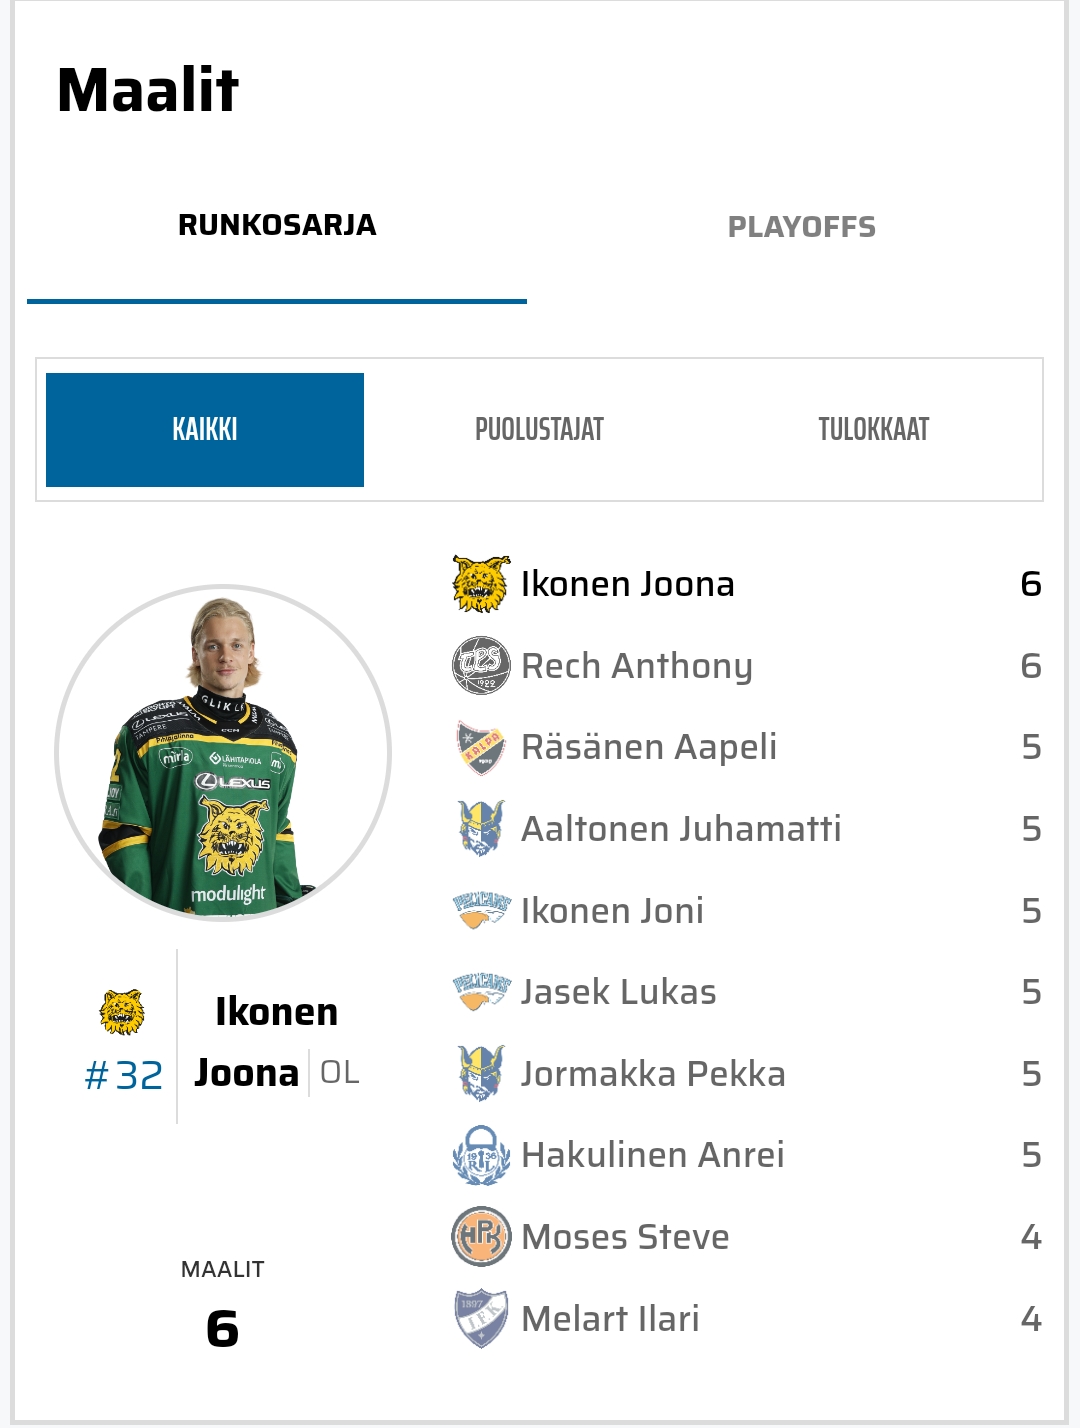Open Rech Anthony player link
Screen dimensions: 1080x1428
pyautogui.click(x=636, y=666)
